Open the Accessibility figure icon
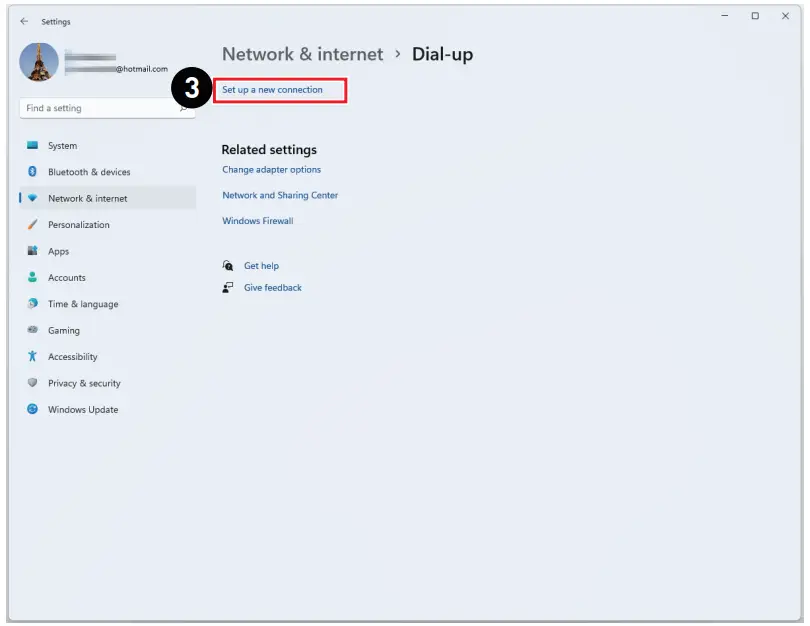Screen dimensions: 810x626 32,357
